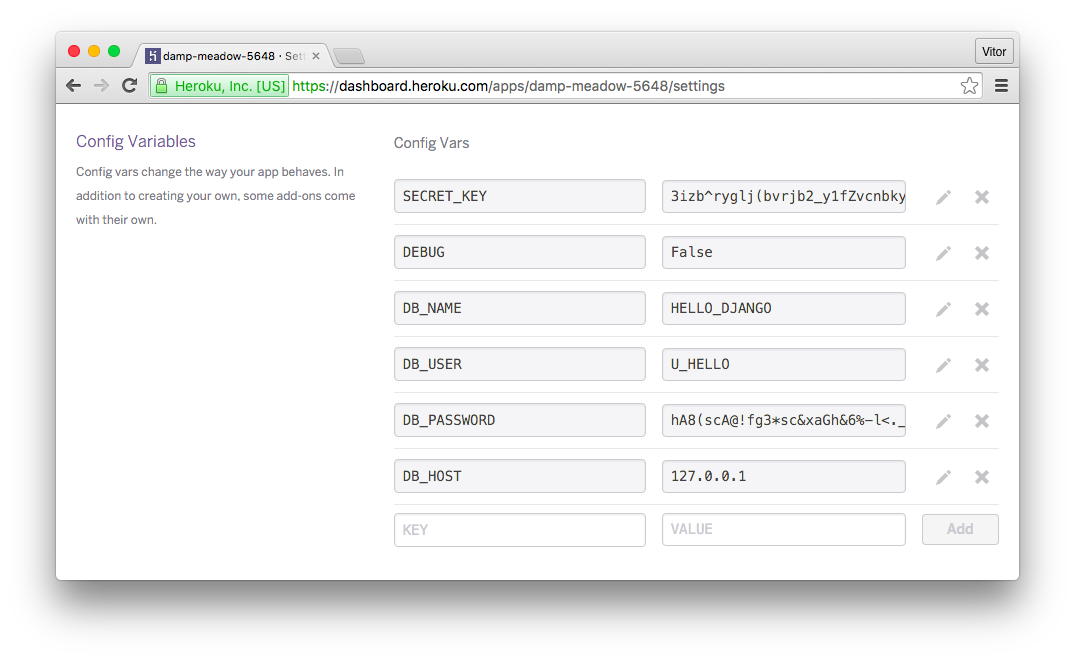Screen dimensions: 1075x660
Task: Focus the new KEY input field
Action: coord(520,530)
